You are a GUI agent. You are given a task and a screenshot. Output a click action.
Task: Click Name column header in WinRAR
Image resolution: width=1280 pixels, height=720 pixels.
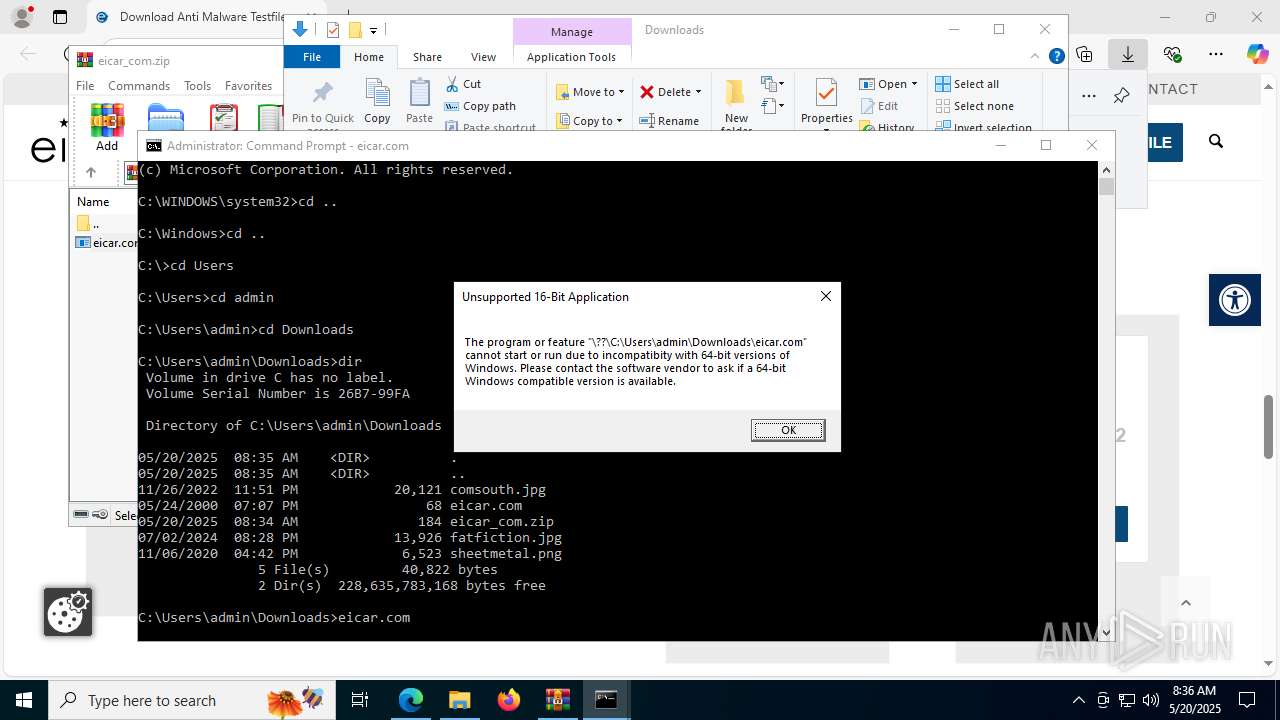[x=93, y=201]
